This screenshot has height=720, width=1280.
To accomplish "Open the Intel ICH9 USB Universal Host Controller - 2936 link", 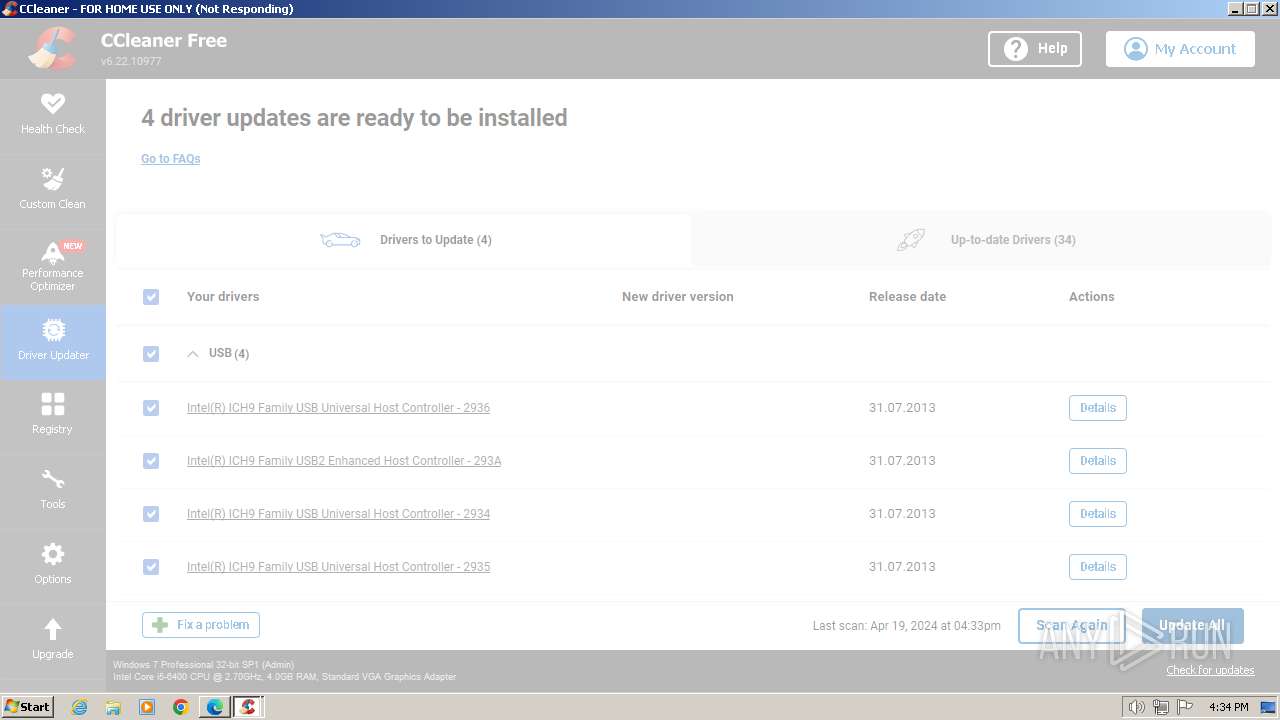I will click(x=338, y=408).
